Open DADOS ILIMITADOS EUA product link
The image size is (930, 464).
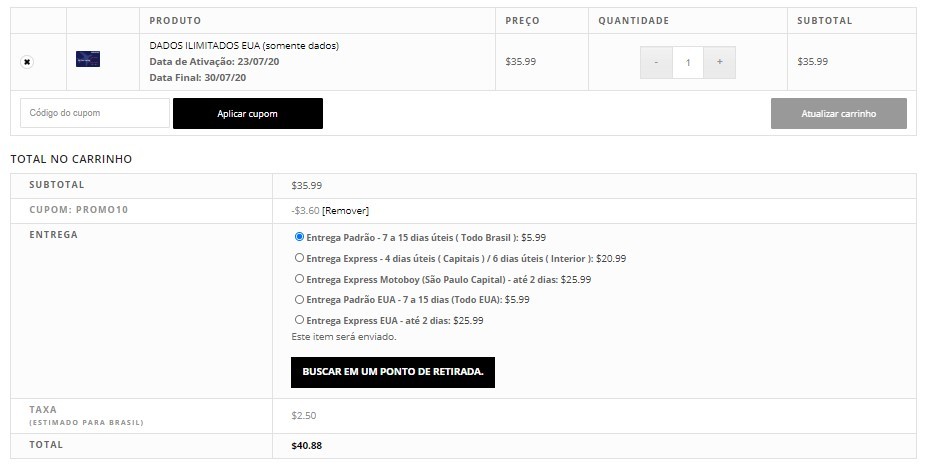point(244,46)
